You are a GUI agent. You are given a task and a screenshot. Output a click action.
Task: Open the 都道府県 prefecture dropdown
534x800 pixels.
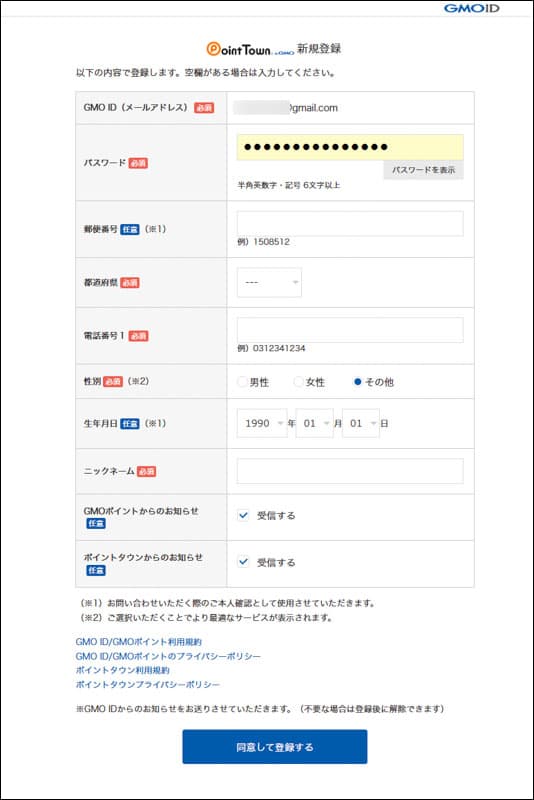(269, 282)
